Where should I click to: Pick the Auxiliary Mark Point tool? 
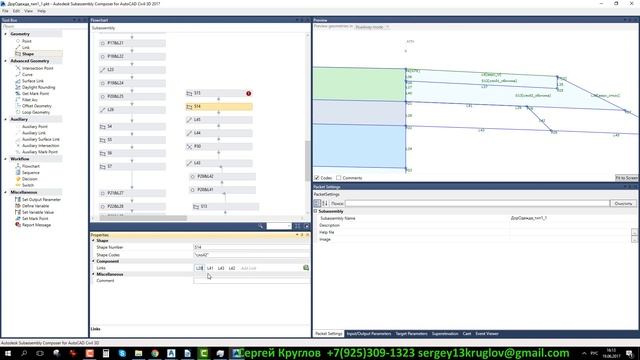(40, 152)
